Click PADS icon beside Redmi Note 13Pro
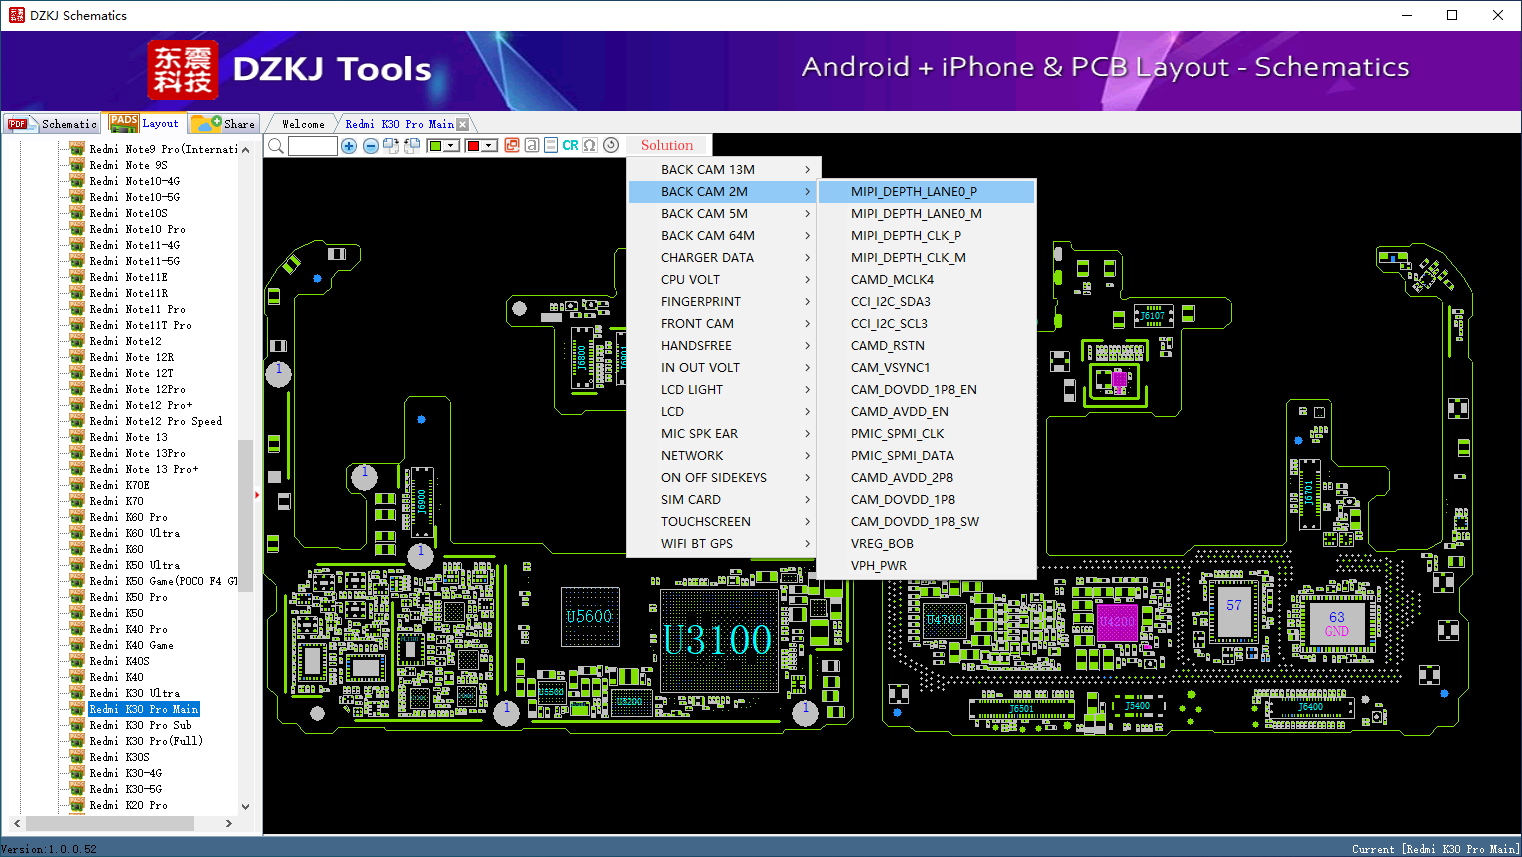This screenshot has height=857, width=1522. [77, 453]
